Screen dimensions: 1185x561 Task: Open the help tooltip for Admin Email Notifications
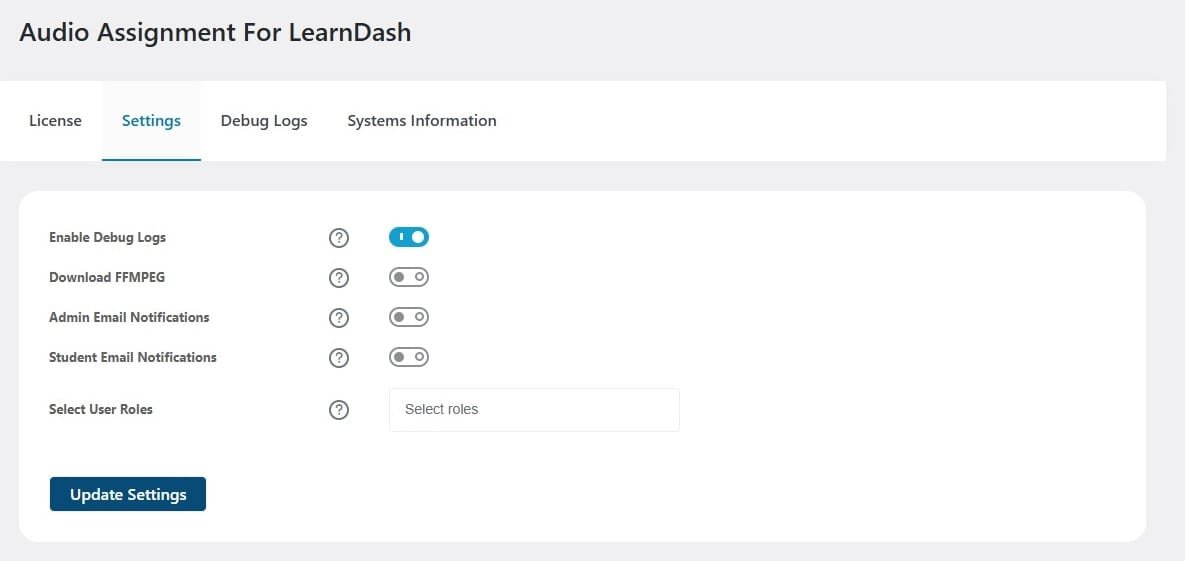click(339, 318)
